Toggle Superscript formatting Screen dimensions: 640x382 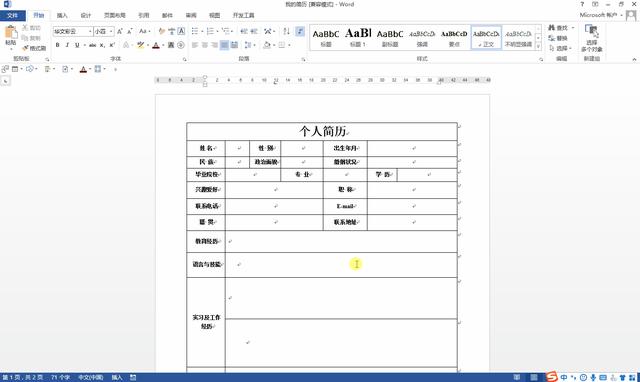112,45
